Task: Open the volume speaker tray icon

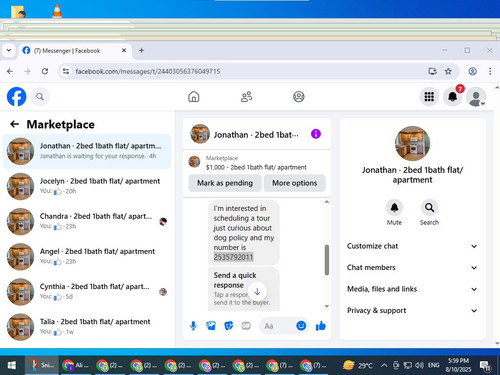Action: point(419,365)
